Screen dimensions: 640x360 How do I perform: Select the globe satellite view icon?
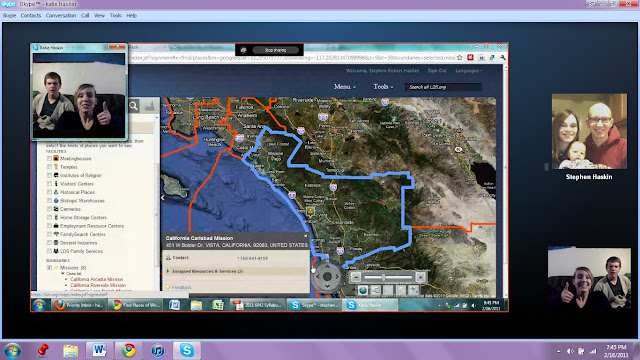[362, 290]
